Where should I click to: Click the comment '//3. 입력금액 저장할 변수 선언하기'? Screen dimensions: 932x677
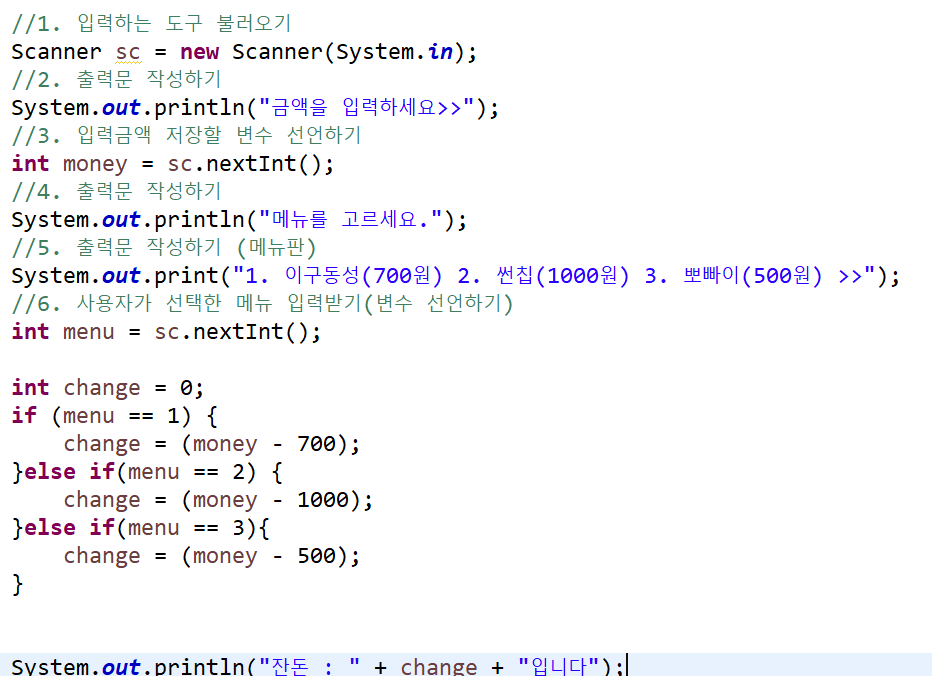click(x=186, y=136)
